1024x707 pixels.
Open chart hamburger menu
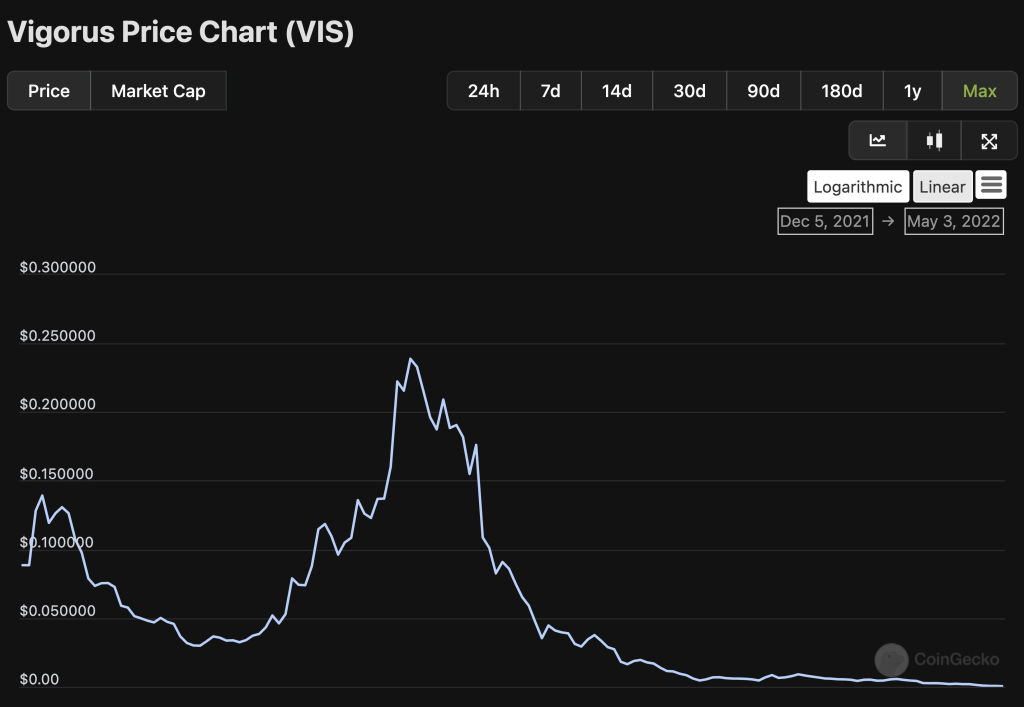click(x=991, y=185)
